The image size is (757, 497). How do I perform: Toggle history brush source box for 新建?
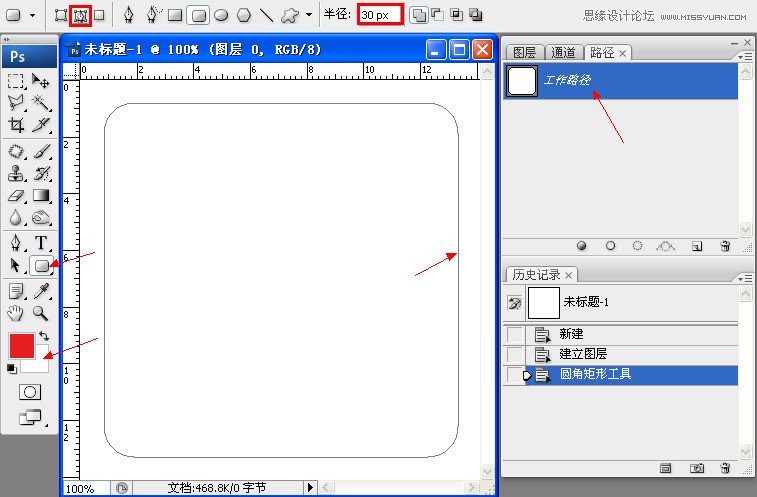point(514,334)
